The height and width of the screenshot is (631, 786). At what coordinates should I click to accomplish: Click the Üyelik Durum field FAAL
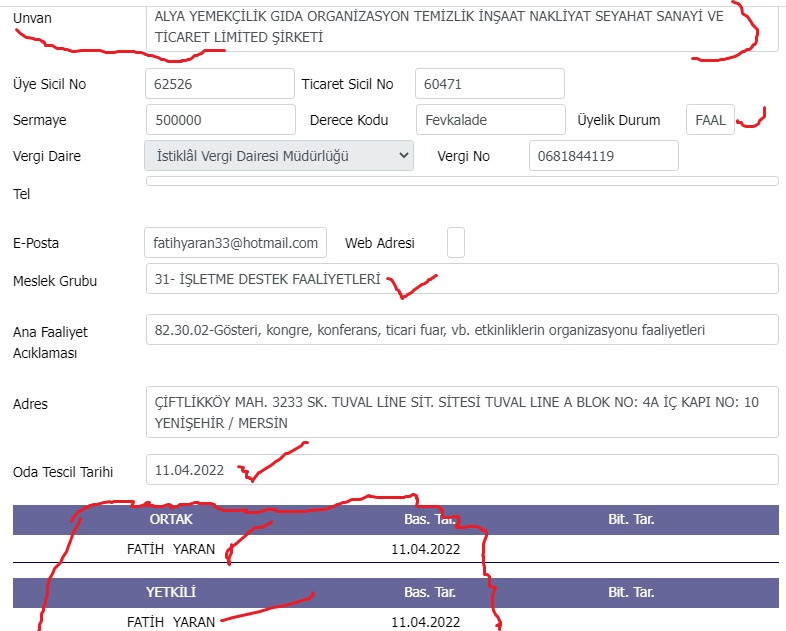tap(710, 120)
